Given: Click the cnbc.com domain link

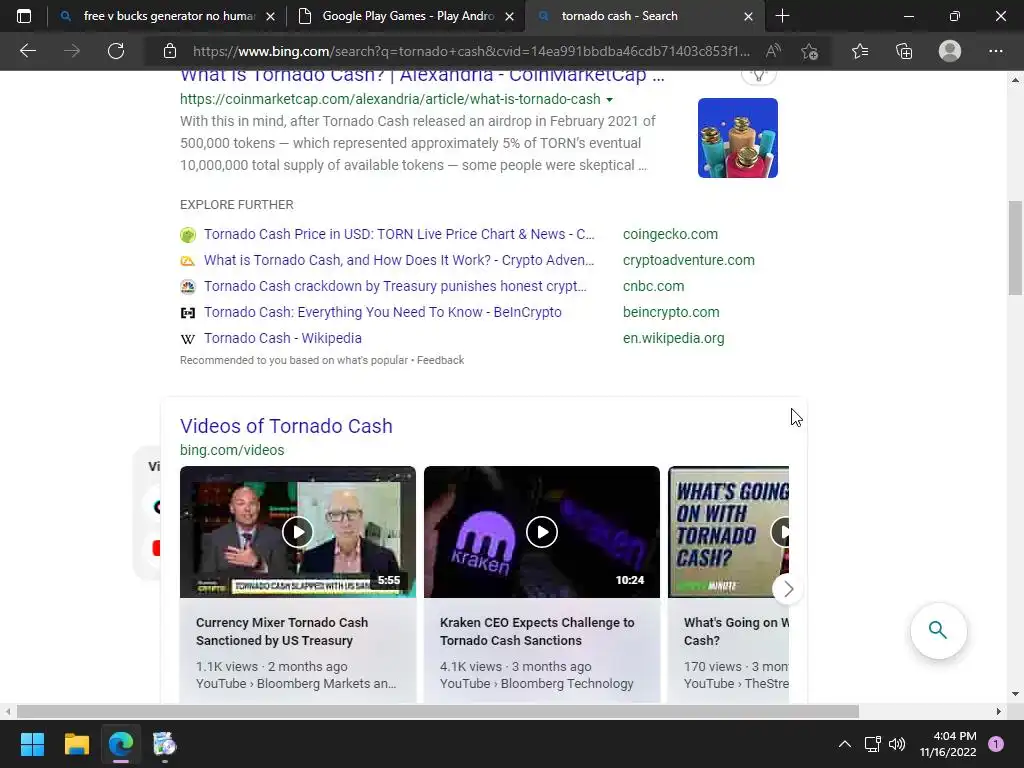Looking at the screenshot, I should (x=654, y=286).
